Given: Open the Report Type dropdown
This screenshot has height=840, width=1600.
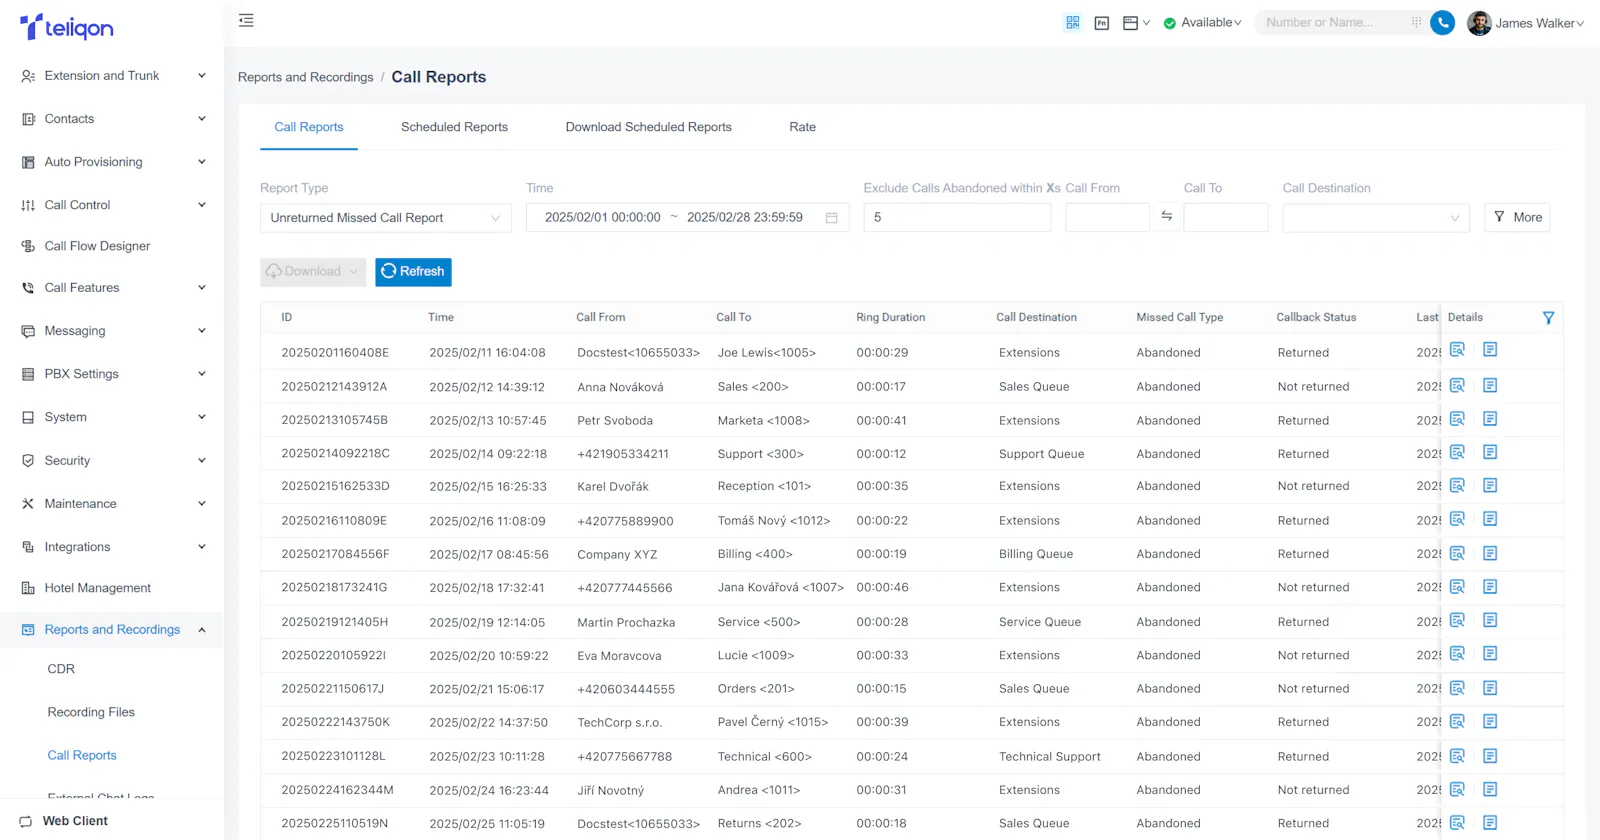Looking at the screenshot, I should (x=386, y=218).
